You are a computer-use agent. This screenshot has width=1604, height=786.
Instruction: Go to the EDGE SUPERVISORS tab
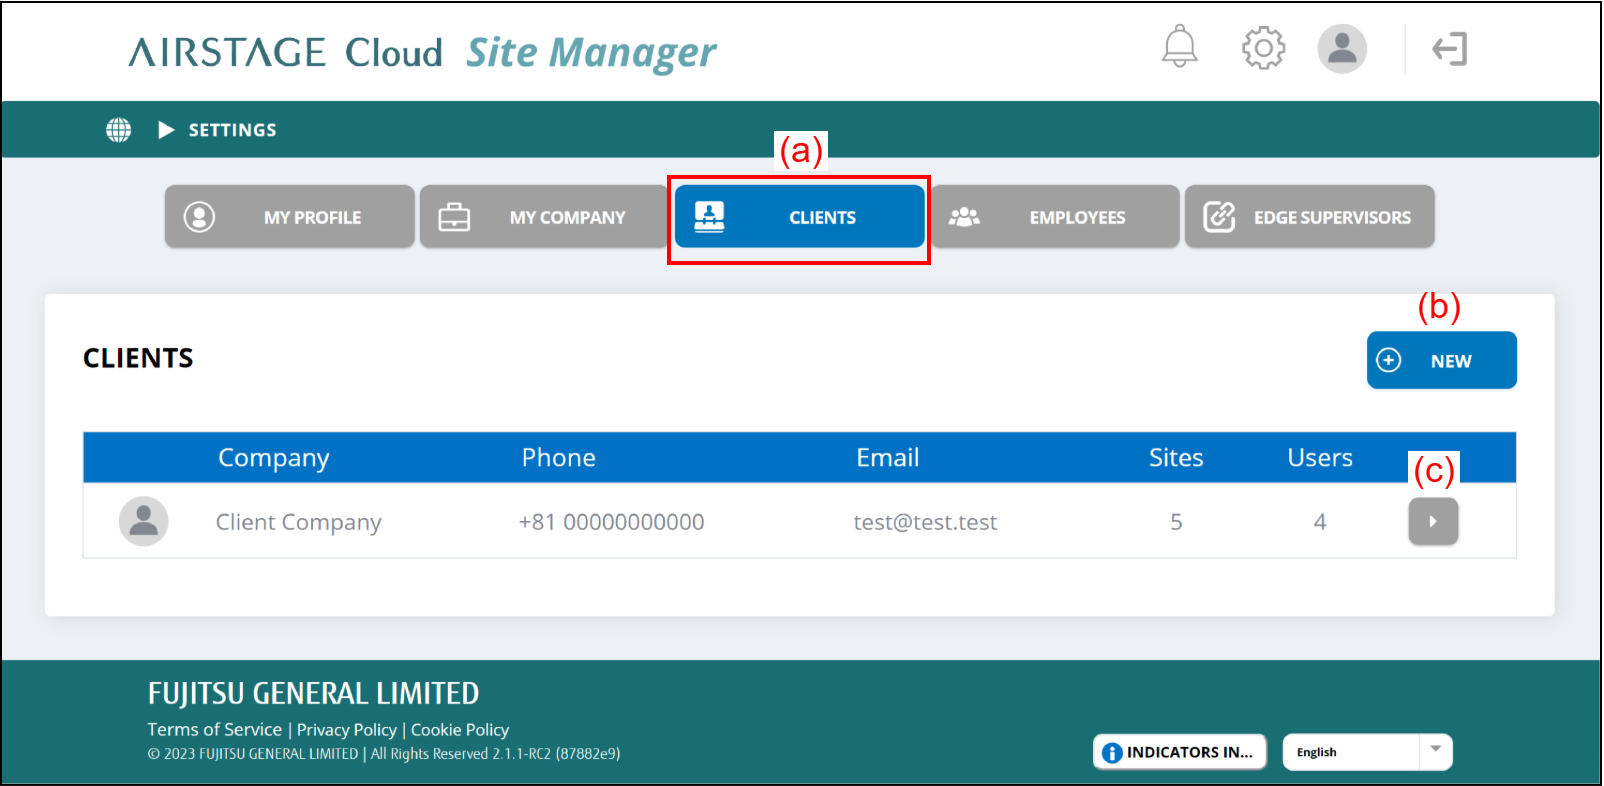tap(1309, 217)
